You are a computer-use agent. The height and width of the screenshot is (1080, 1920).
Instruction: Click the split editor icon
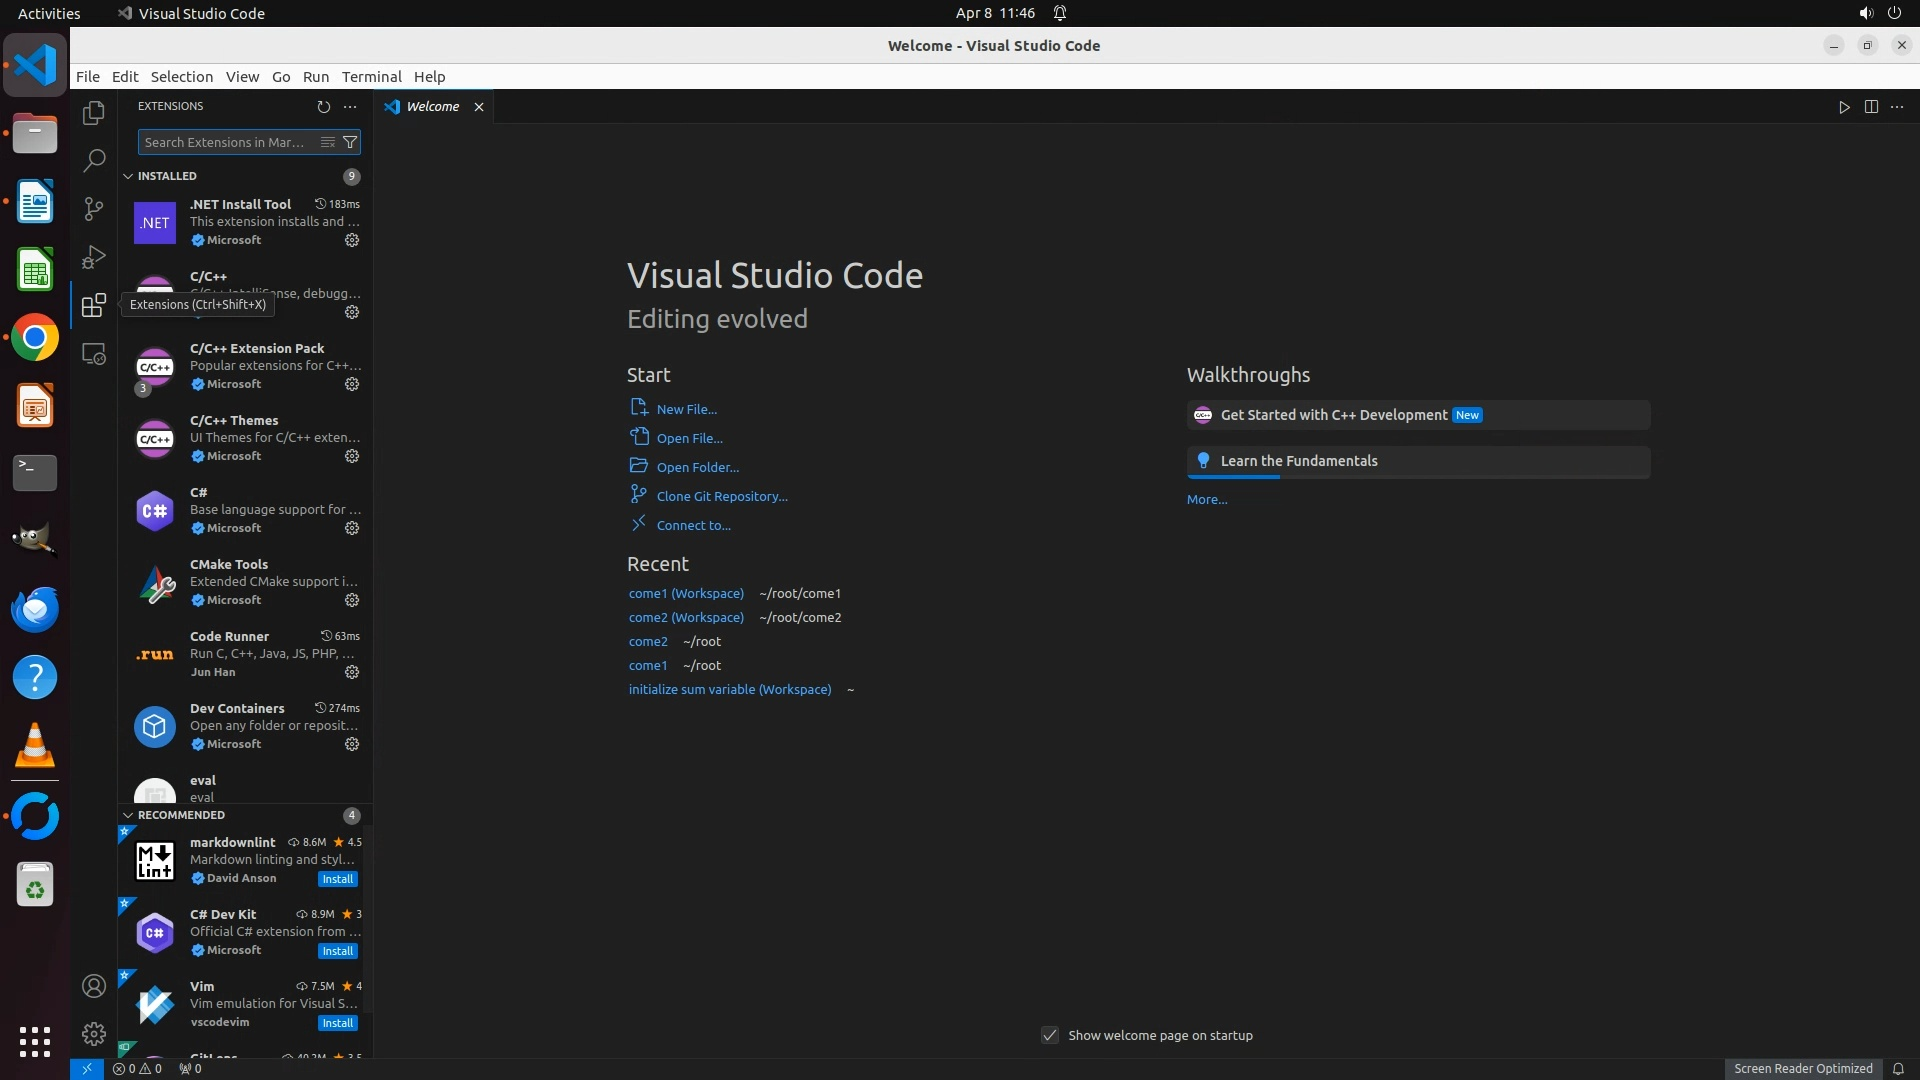coord(1871,107)
